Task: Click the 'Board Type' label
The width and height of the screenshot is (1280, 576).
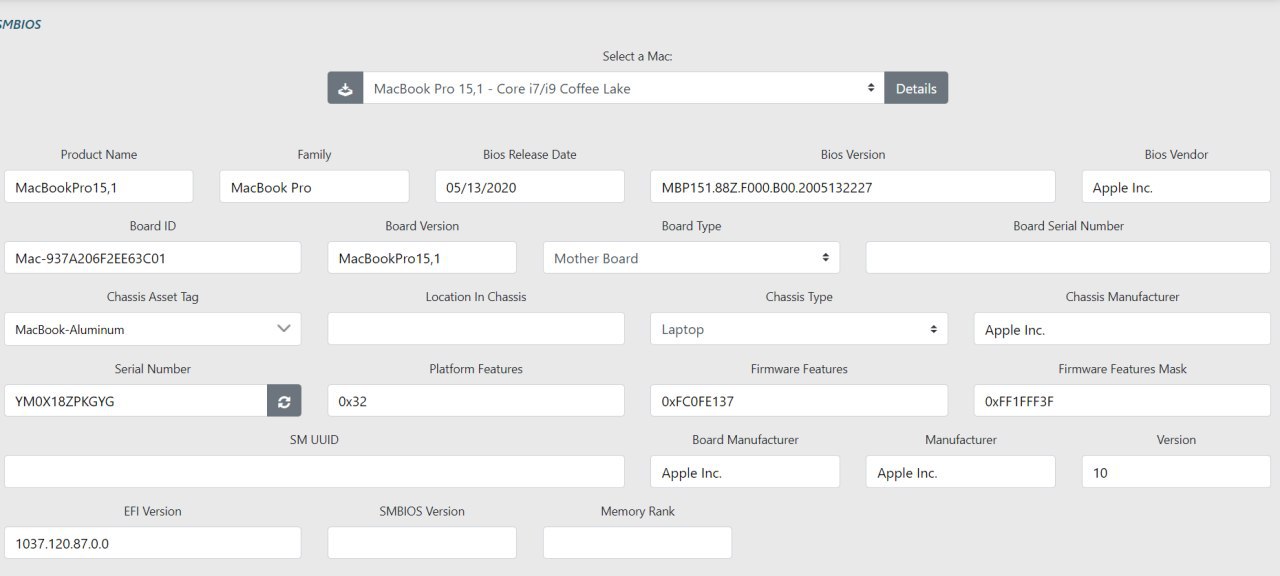Action: pyautogui.click(x=691, y=226)
